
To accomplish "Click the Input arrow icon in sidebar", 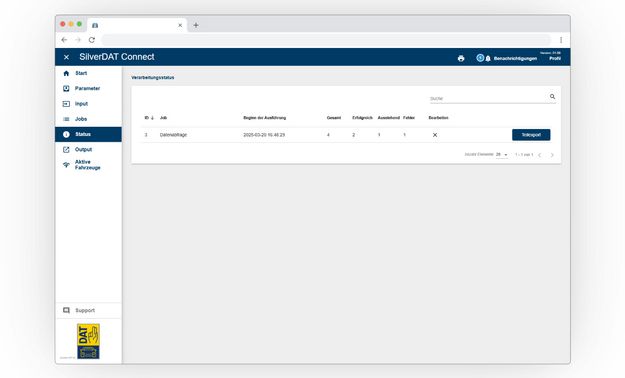I will [x=66, y=104].
